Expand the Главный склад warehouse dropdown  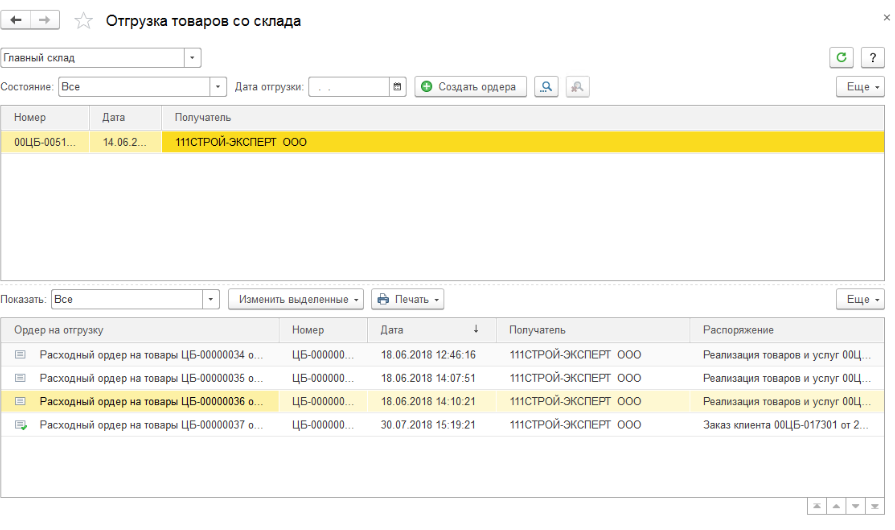pyautogui.click(x=193, y=58)
